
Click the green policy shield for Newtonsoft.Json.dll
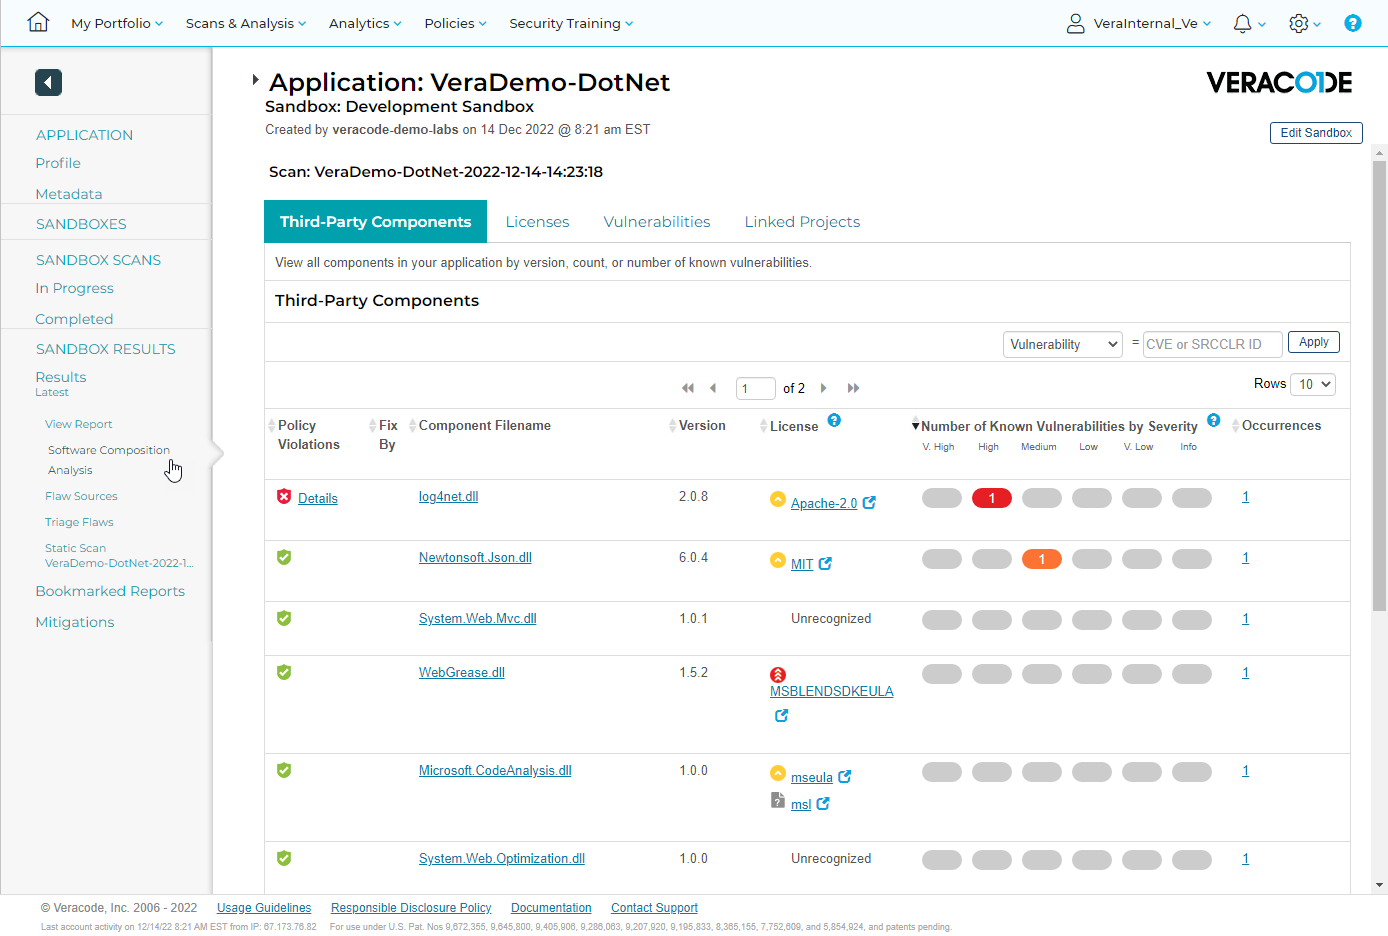point(284,557)
